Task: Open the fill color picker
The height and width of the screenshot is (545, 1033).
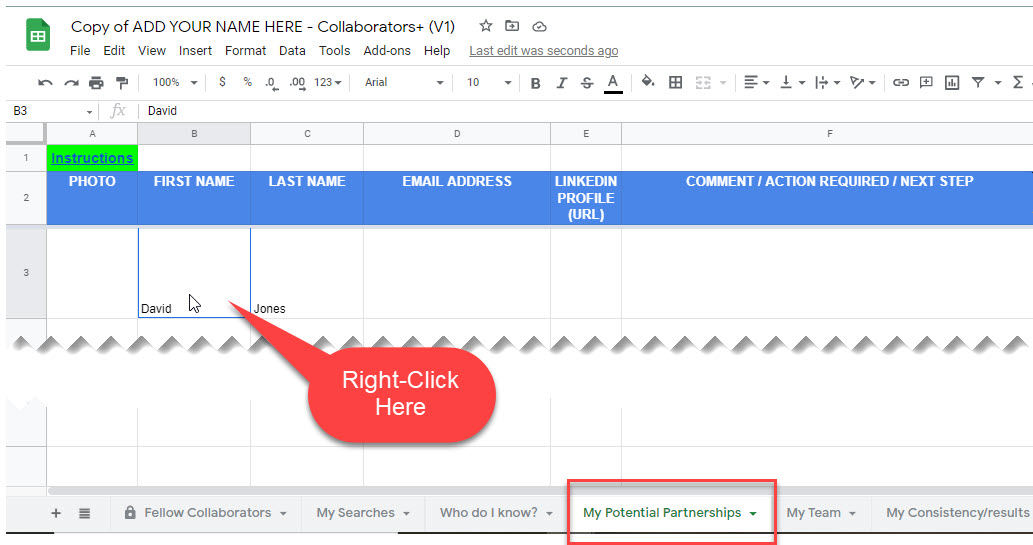Action: 648,82
